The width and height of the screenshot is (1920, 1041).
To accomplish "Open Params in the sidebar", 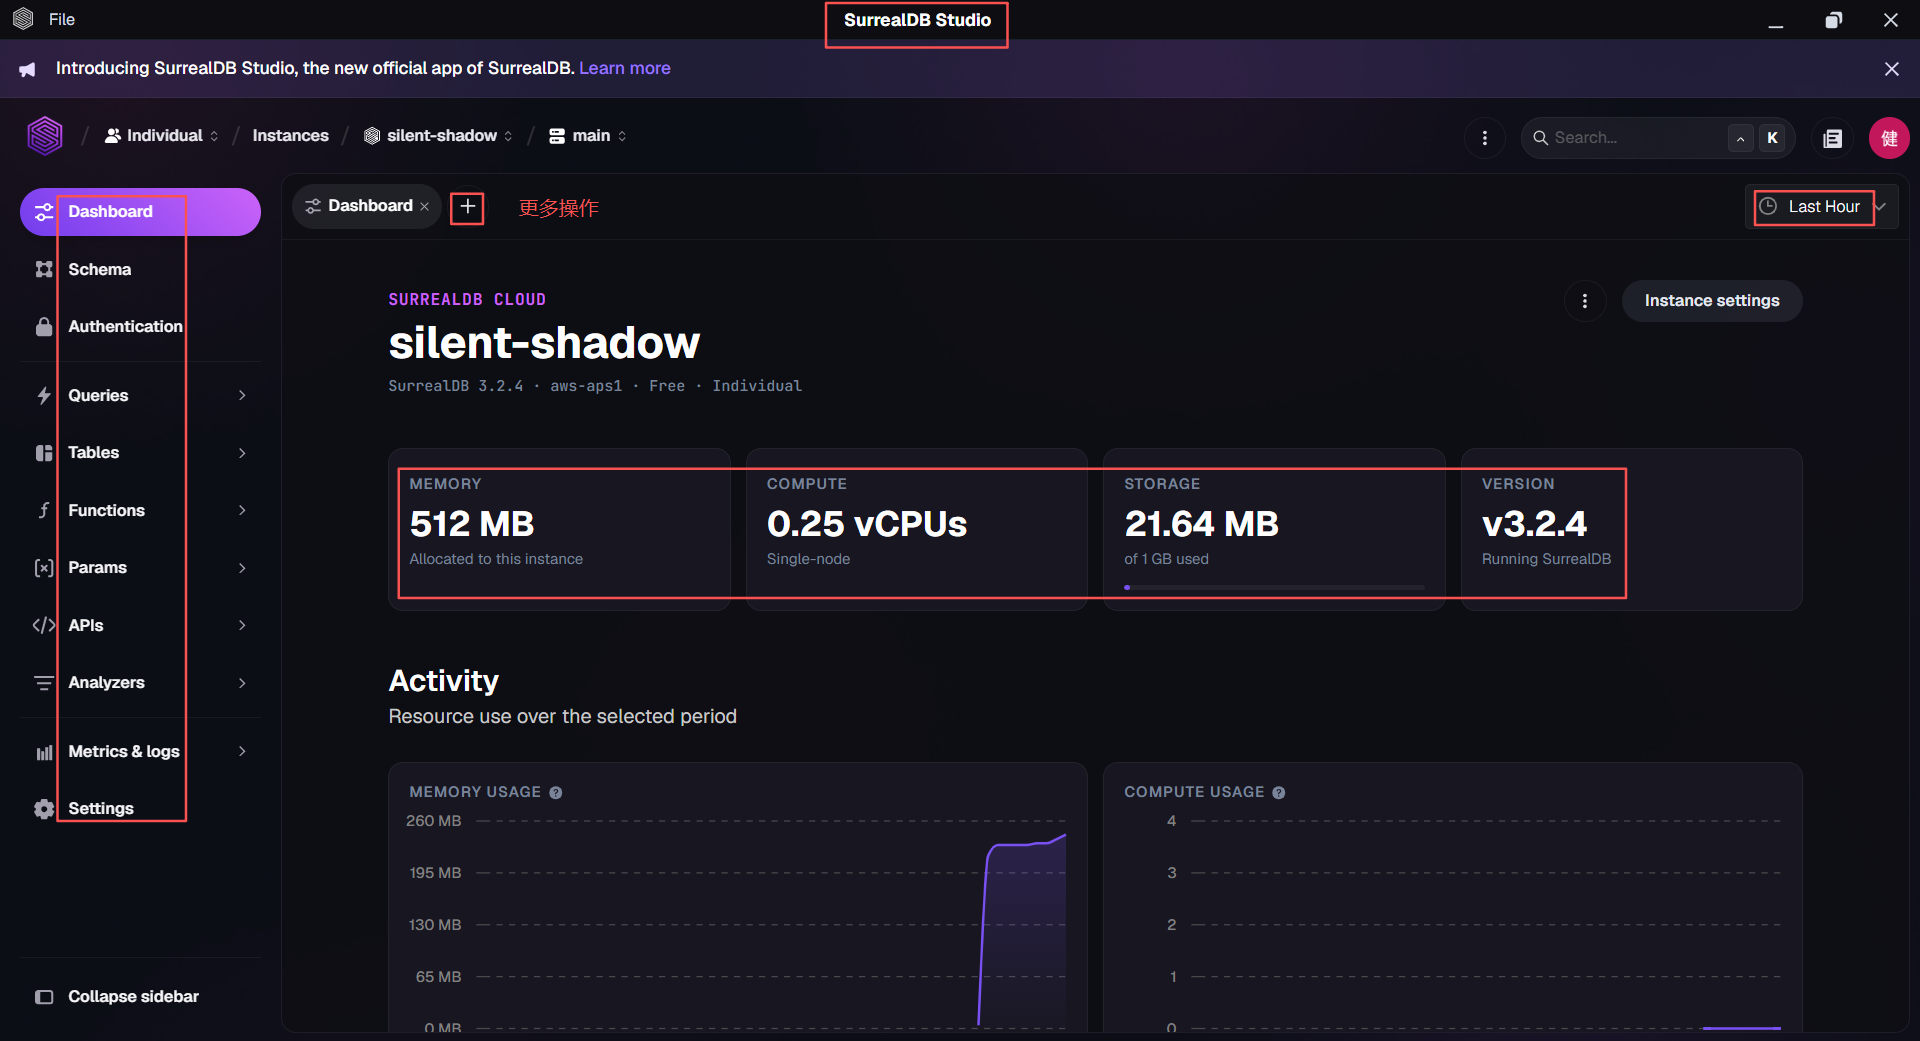I will pyautogui.click(x=140, y=568).
